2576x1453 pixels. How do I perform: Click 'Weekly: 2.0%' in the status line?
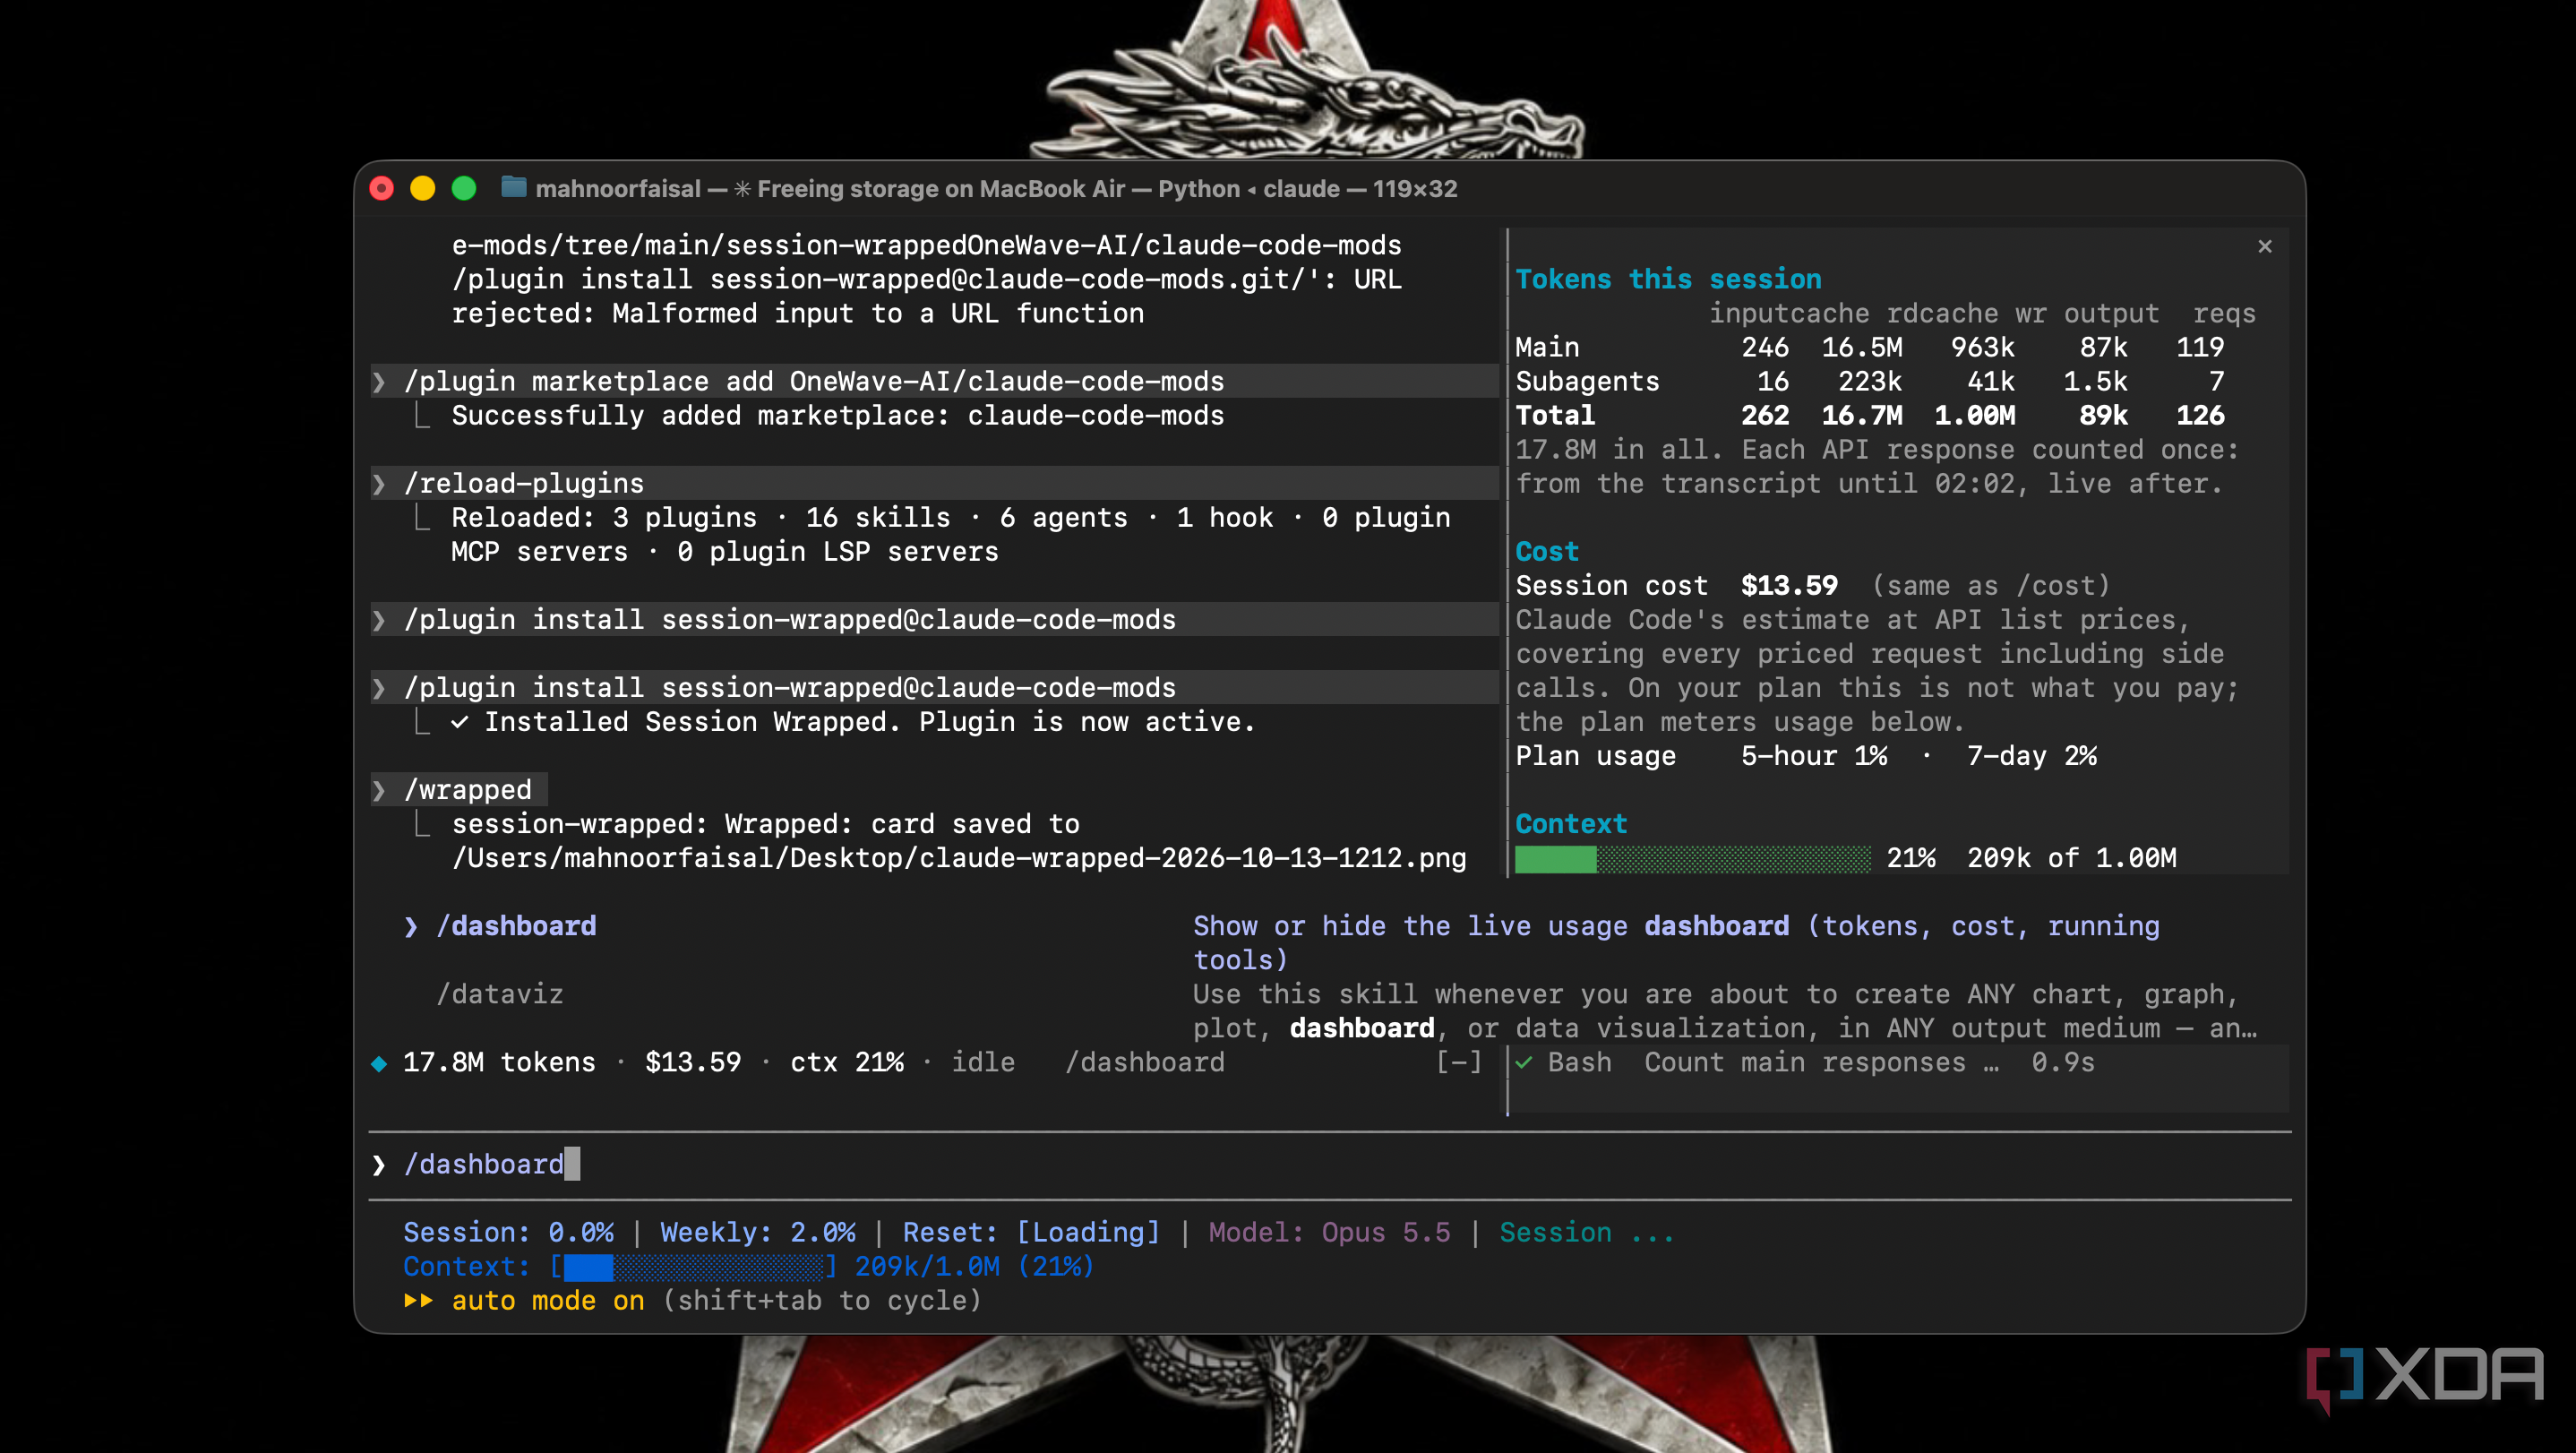point(758,1232)
